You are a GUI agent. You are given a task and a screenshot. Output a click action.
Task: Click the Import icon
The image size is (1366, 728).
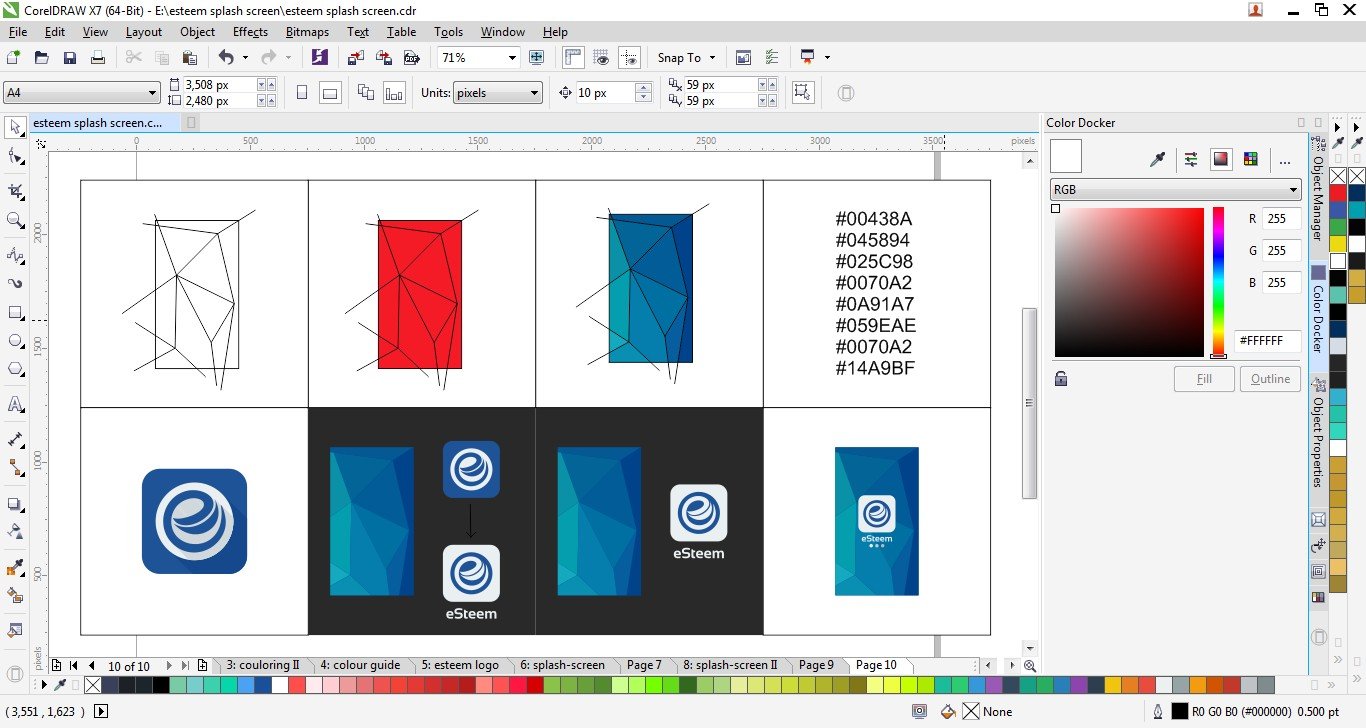pyautogui.click(x=356, y=58)
